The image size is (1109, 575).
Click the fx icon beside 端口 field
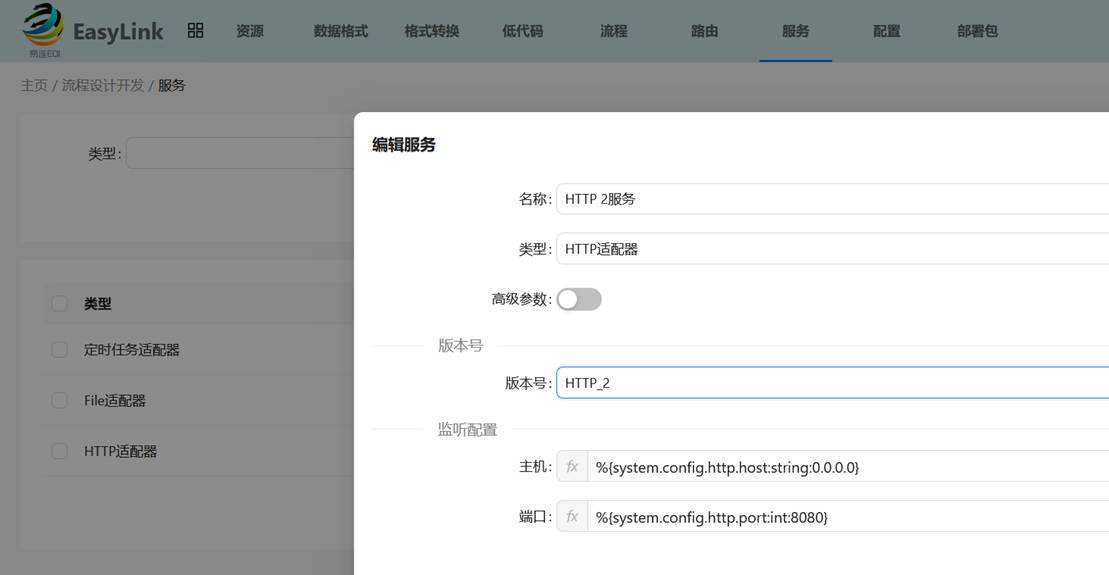tap(572, 517)
